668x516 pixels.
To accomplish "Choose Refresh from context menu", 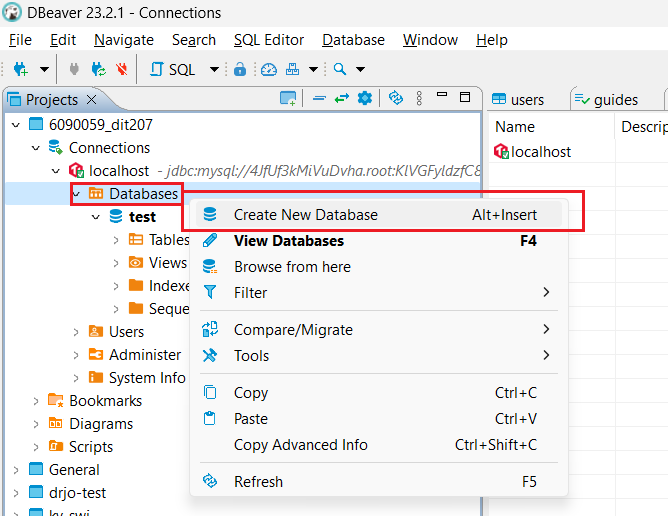I will coord(379,482).
